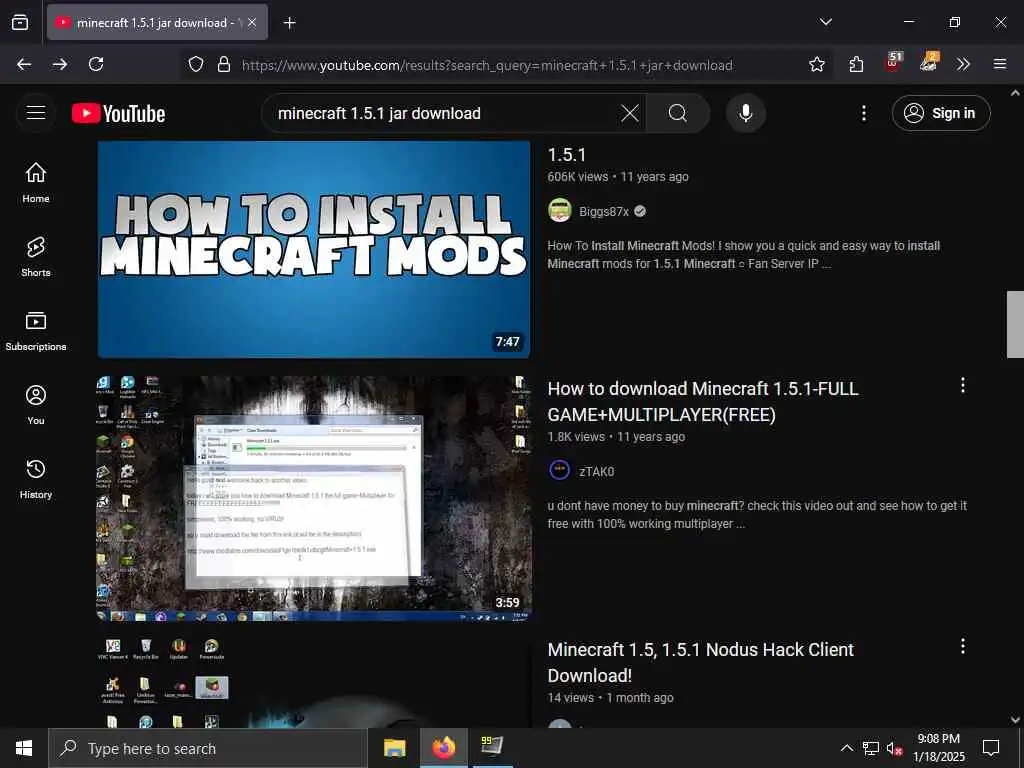The width and height of the screenshot is (1024, 768).
Task: Click the scrollbar up arrow
Action: (1015, 93)
